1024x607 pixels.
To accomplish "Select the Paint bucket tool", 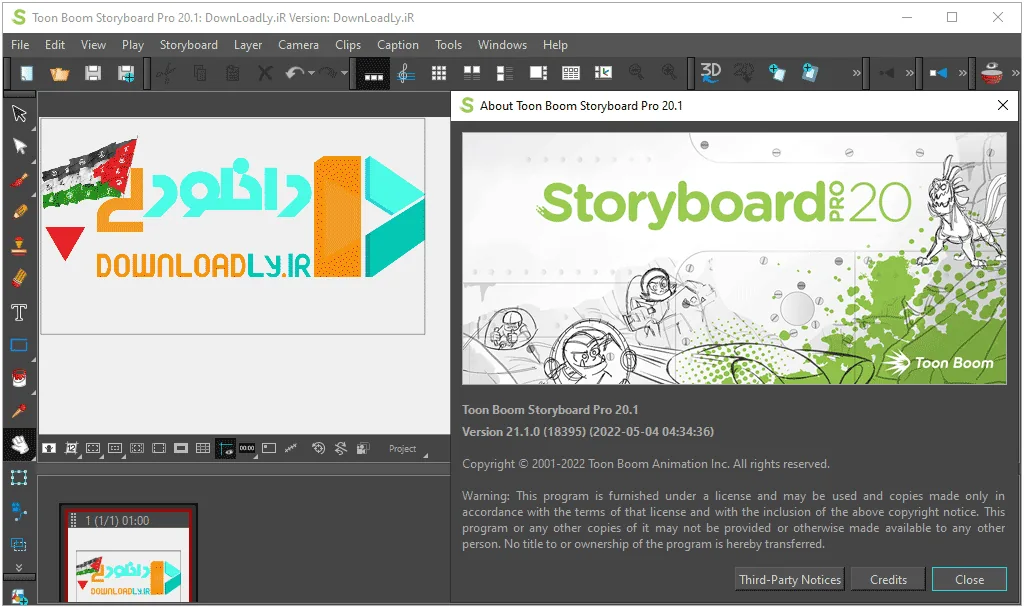I will point(20,378).
